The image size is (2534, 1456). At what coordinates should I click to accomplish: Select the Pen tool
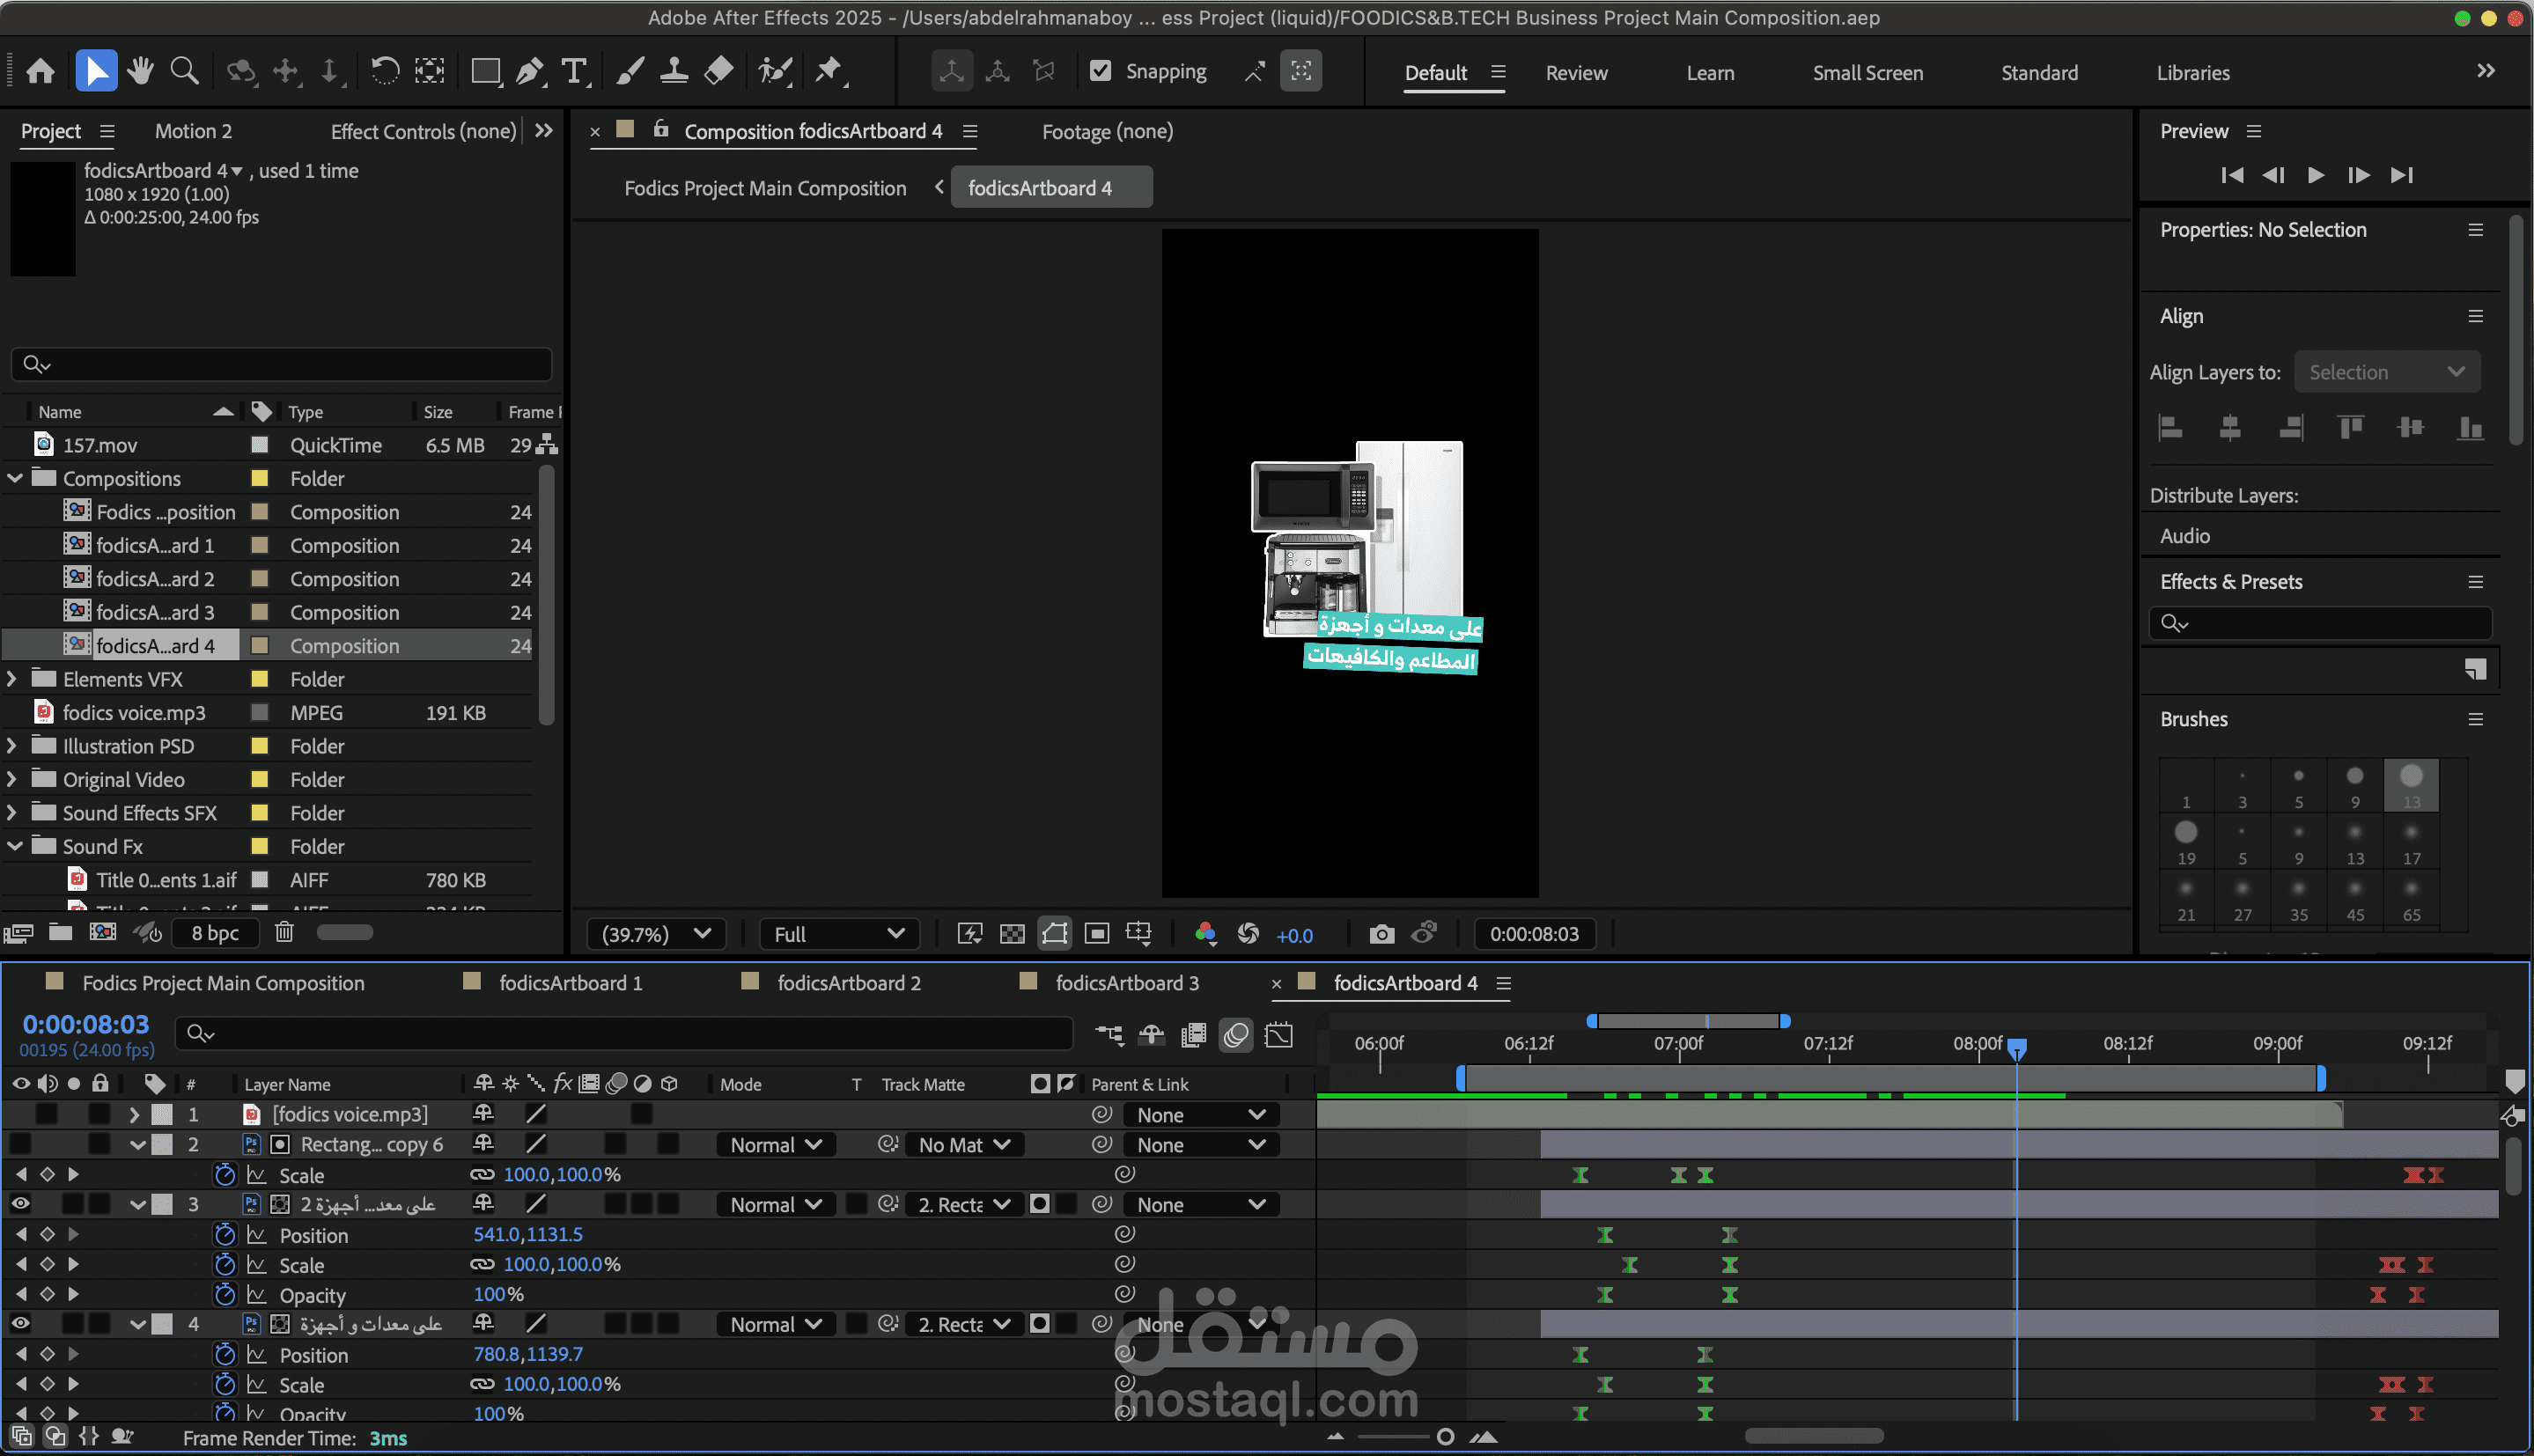pos(529,71)
